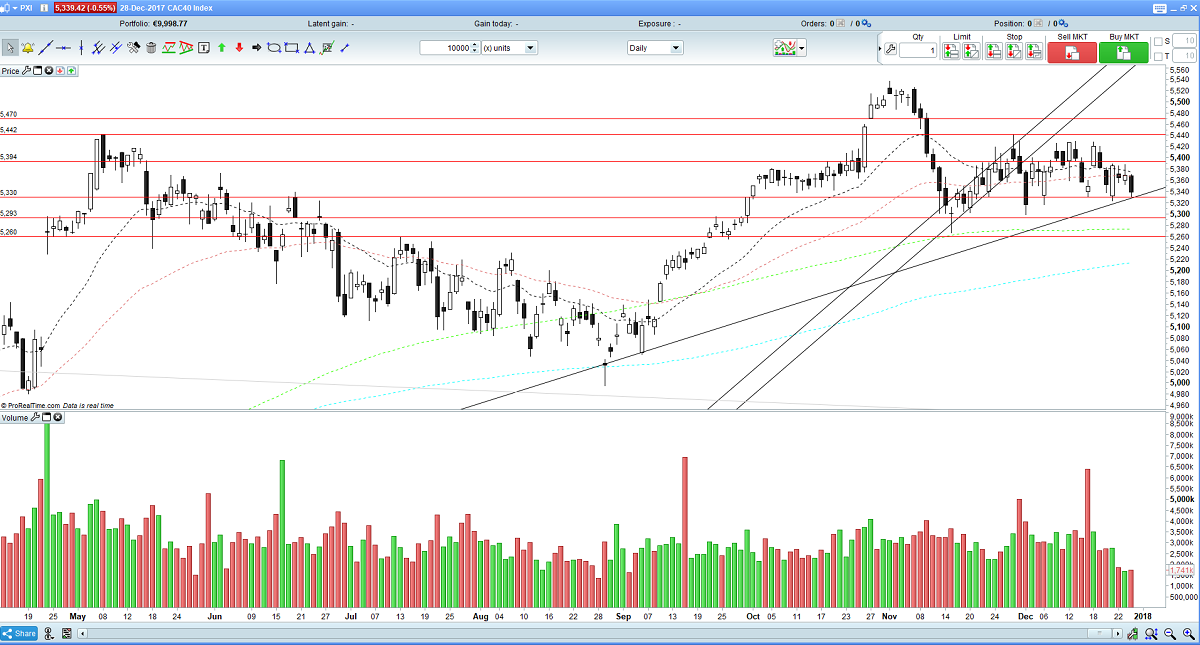Select the cursor pointer tool
The width and height of the screenshot is (1200, 645).
10,47
